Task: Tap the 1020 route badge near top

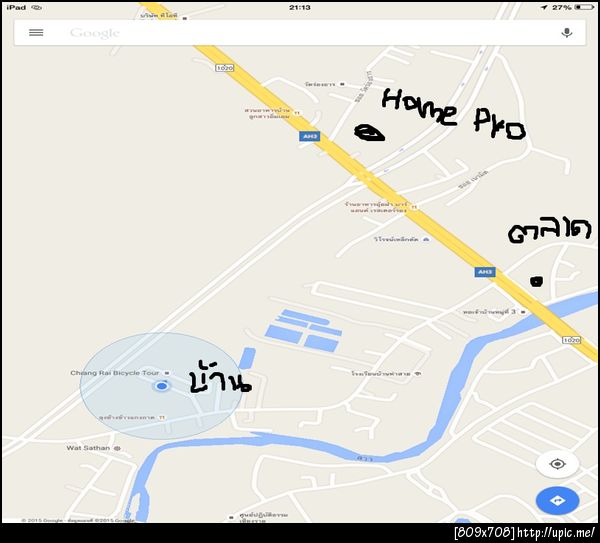Action: click(225, 68)
